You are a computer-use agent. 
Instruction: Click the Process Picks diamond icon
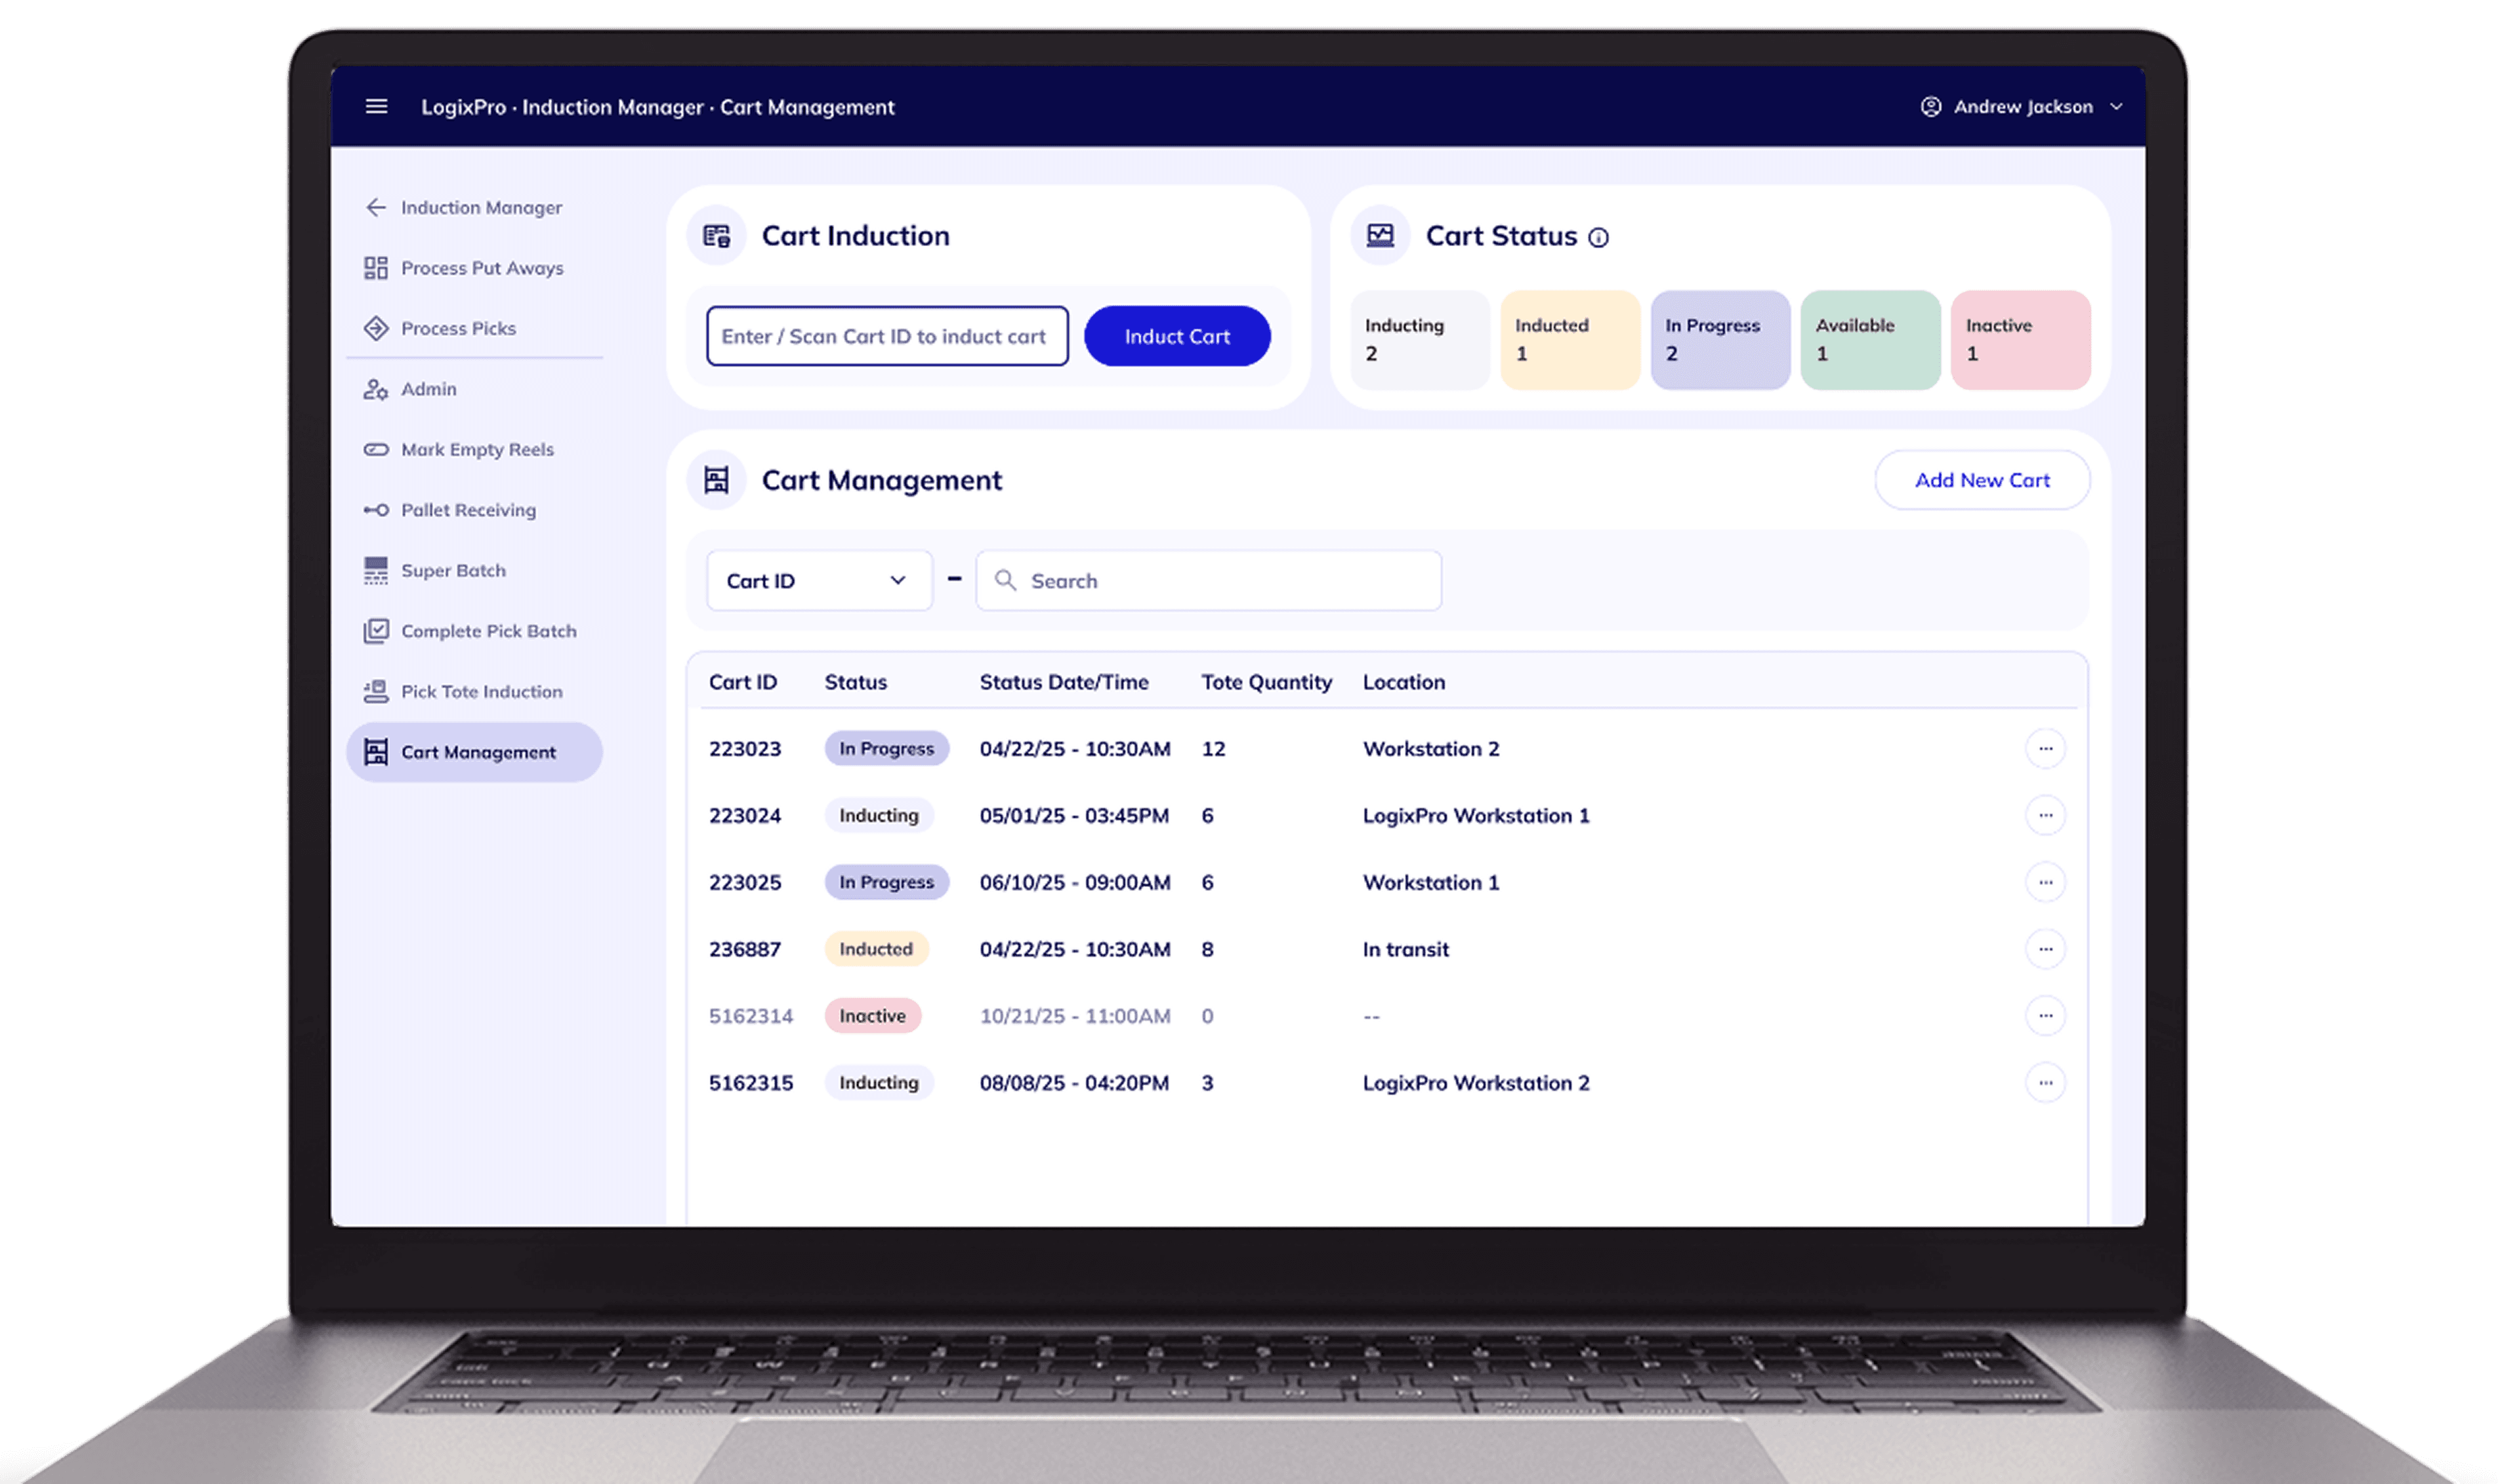click(x=376, y=328)
